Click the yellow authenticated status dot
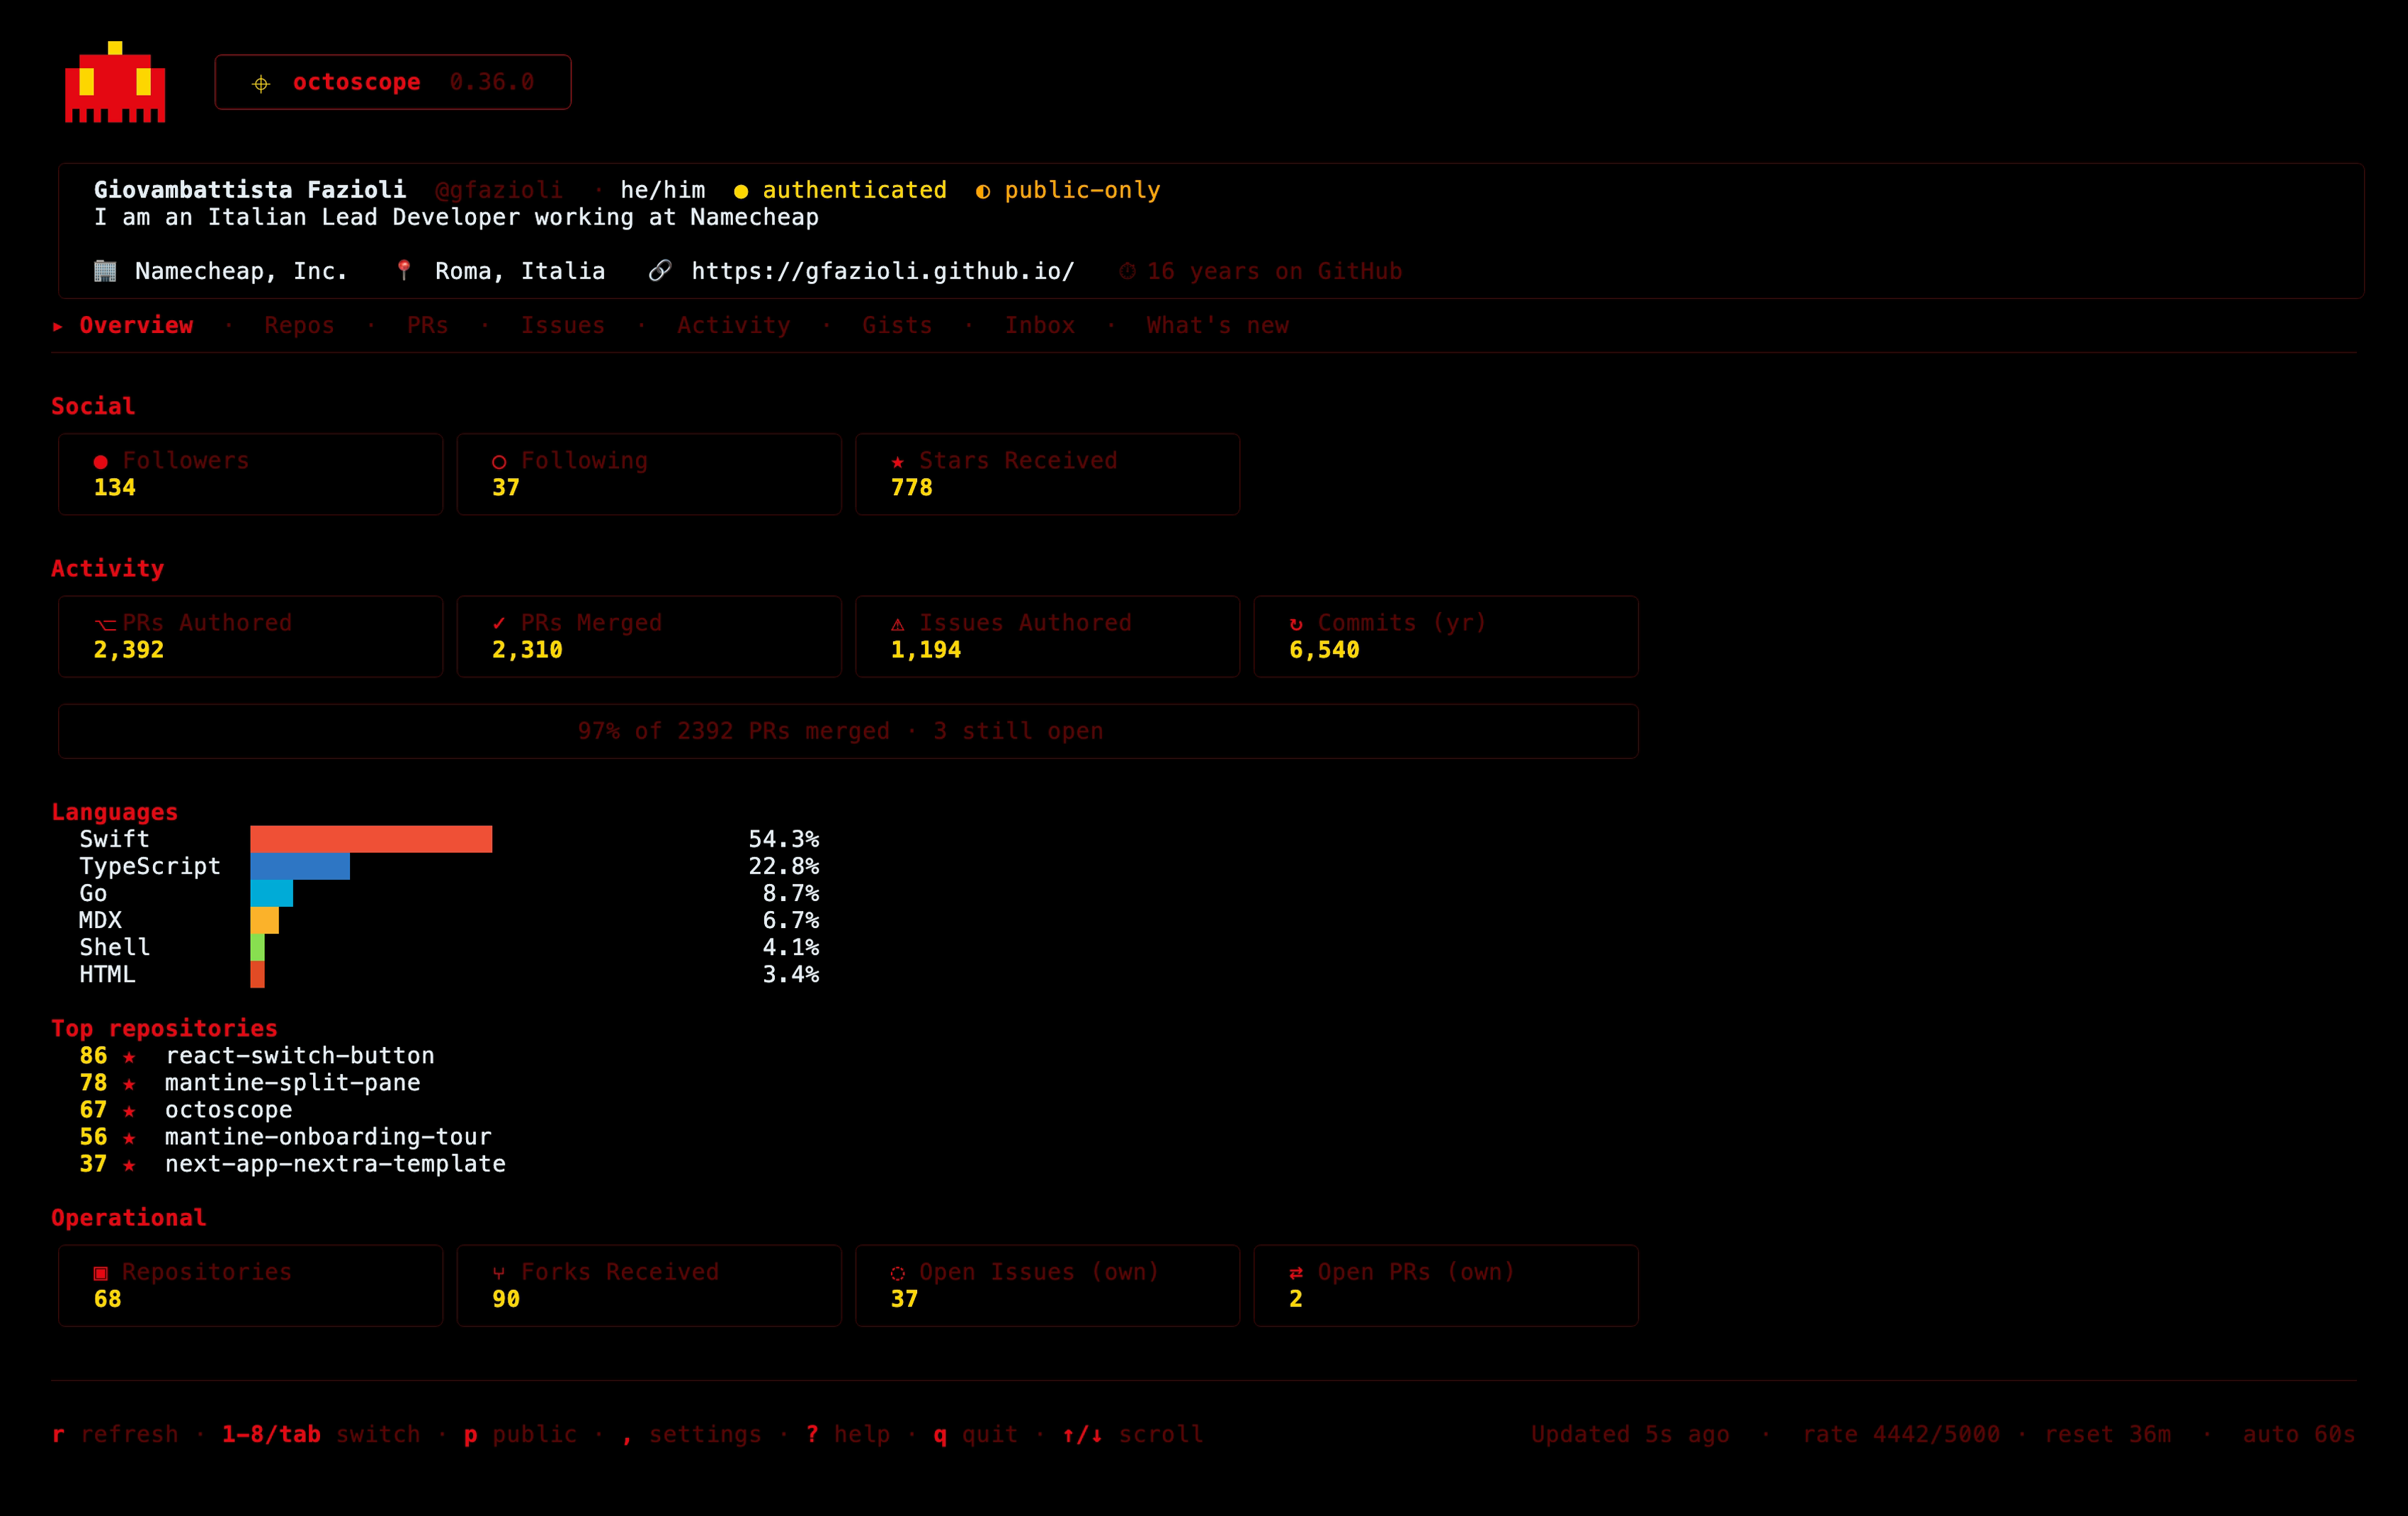2408x1516 pixels. pos(741,191)
